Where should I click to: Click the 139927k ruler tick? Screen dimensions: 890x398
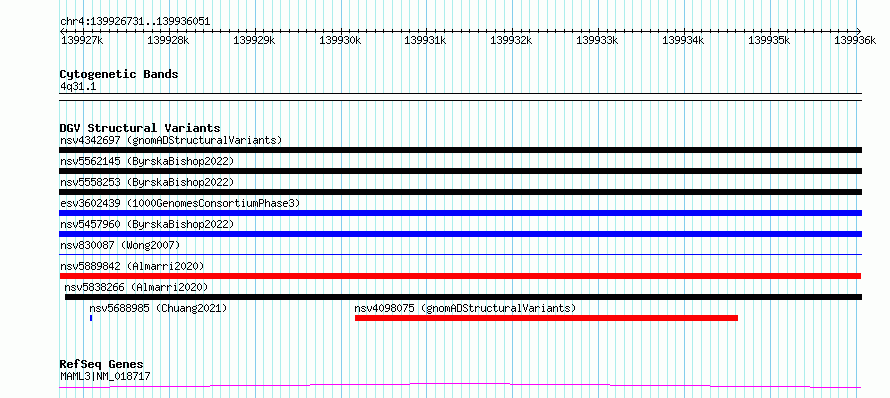pos(82,40)
